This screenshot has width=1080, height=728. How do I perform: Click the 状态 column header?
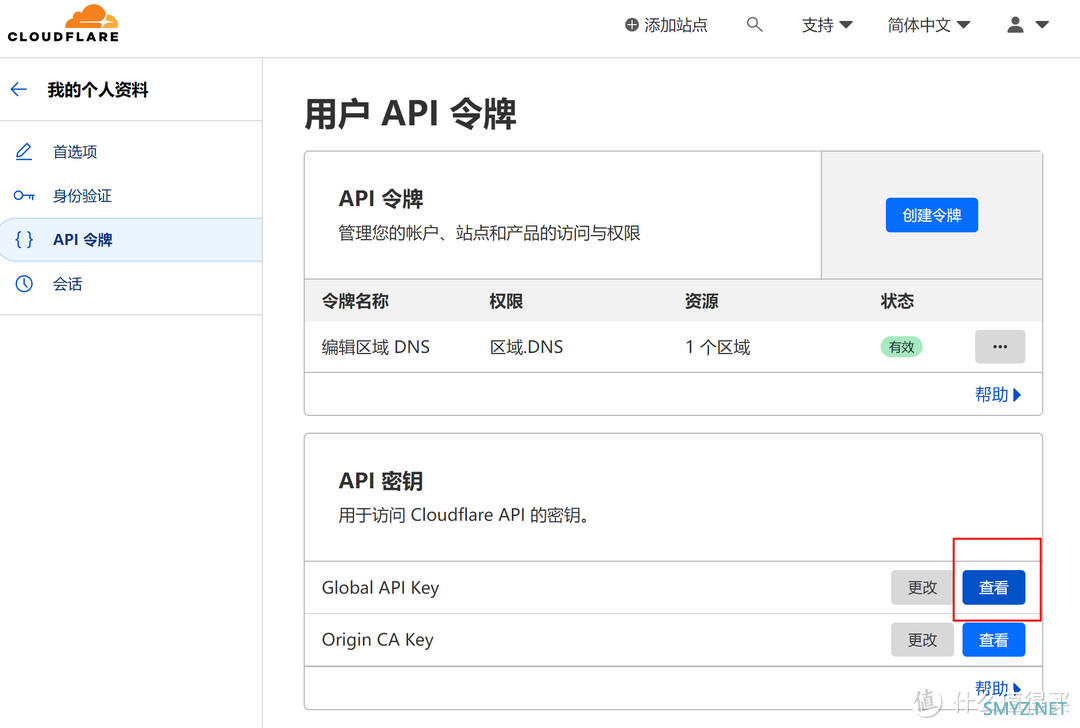click(897, 301)
